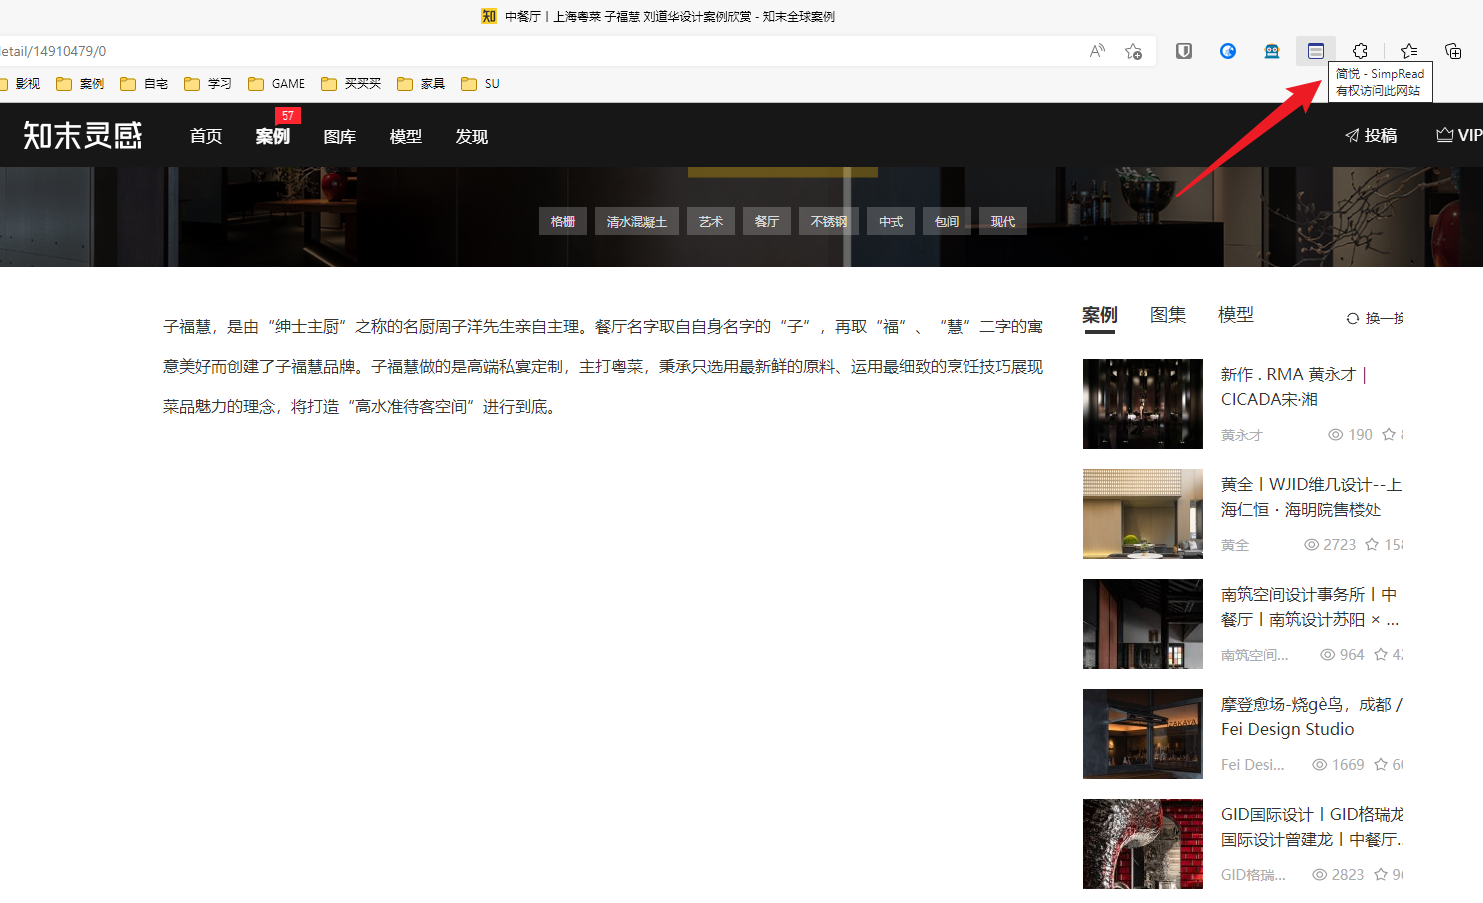The image size is (1483, 903).
Task: Open the 学习 bookmarks folder
Action: pos(208,84)
